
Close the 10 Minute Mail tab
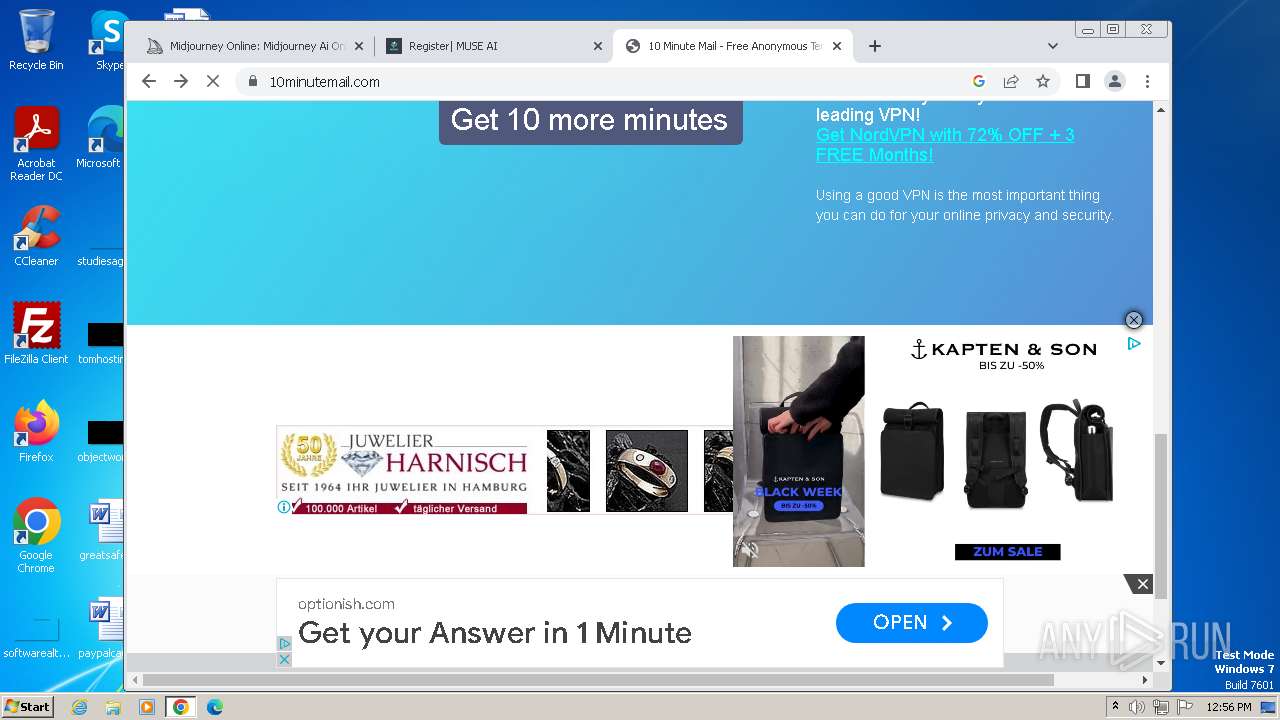point(837,46)
